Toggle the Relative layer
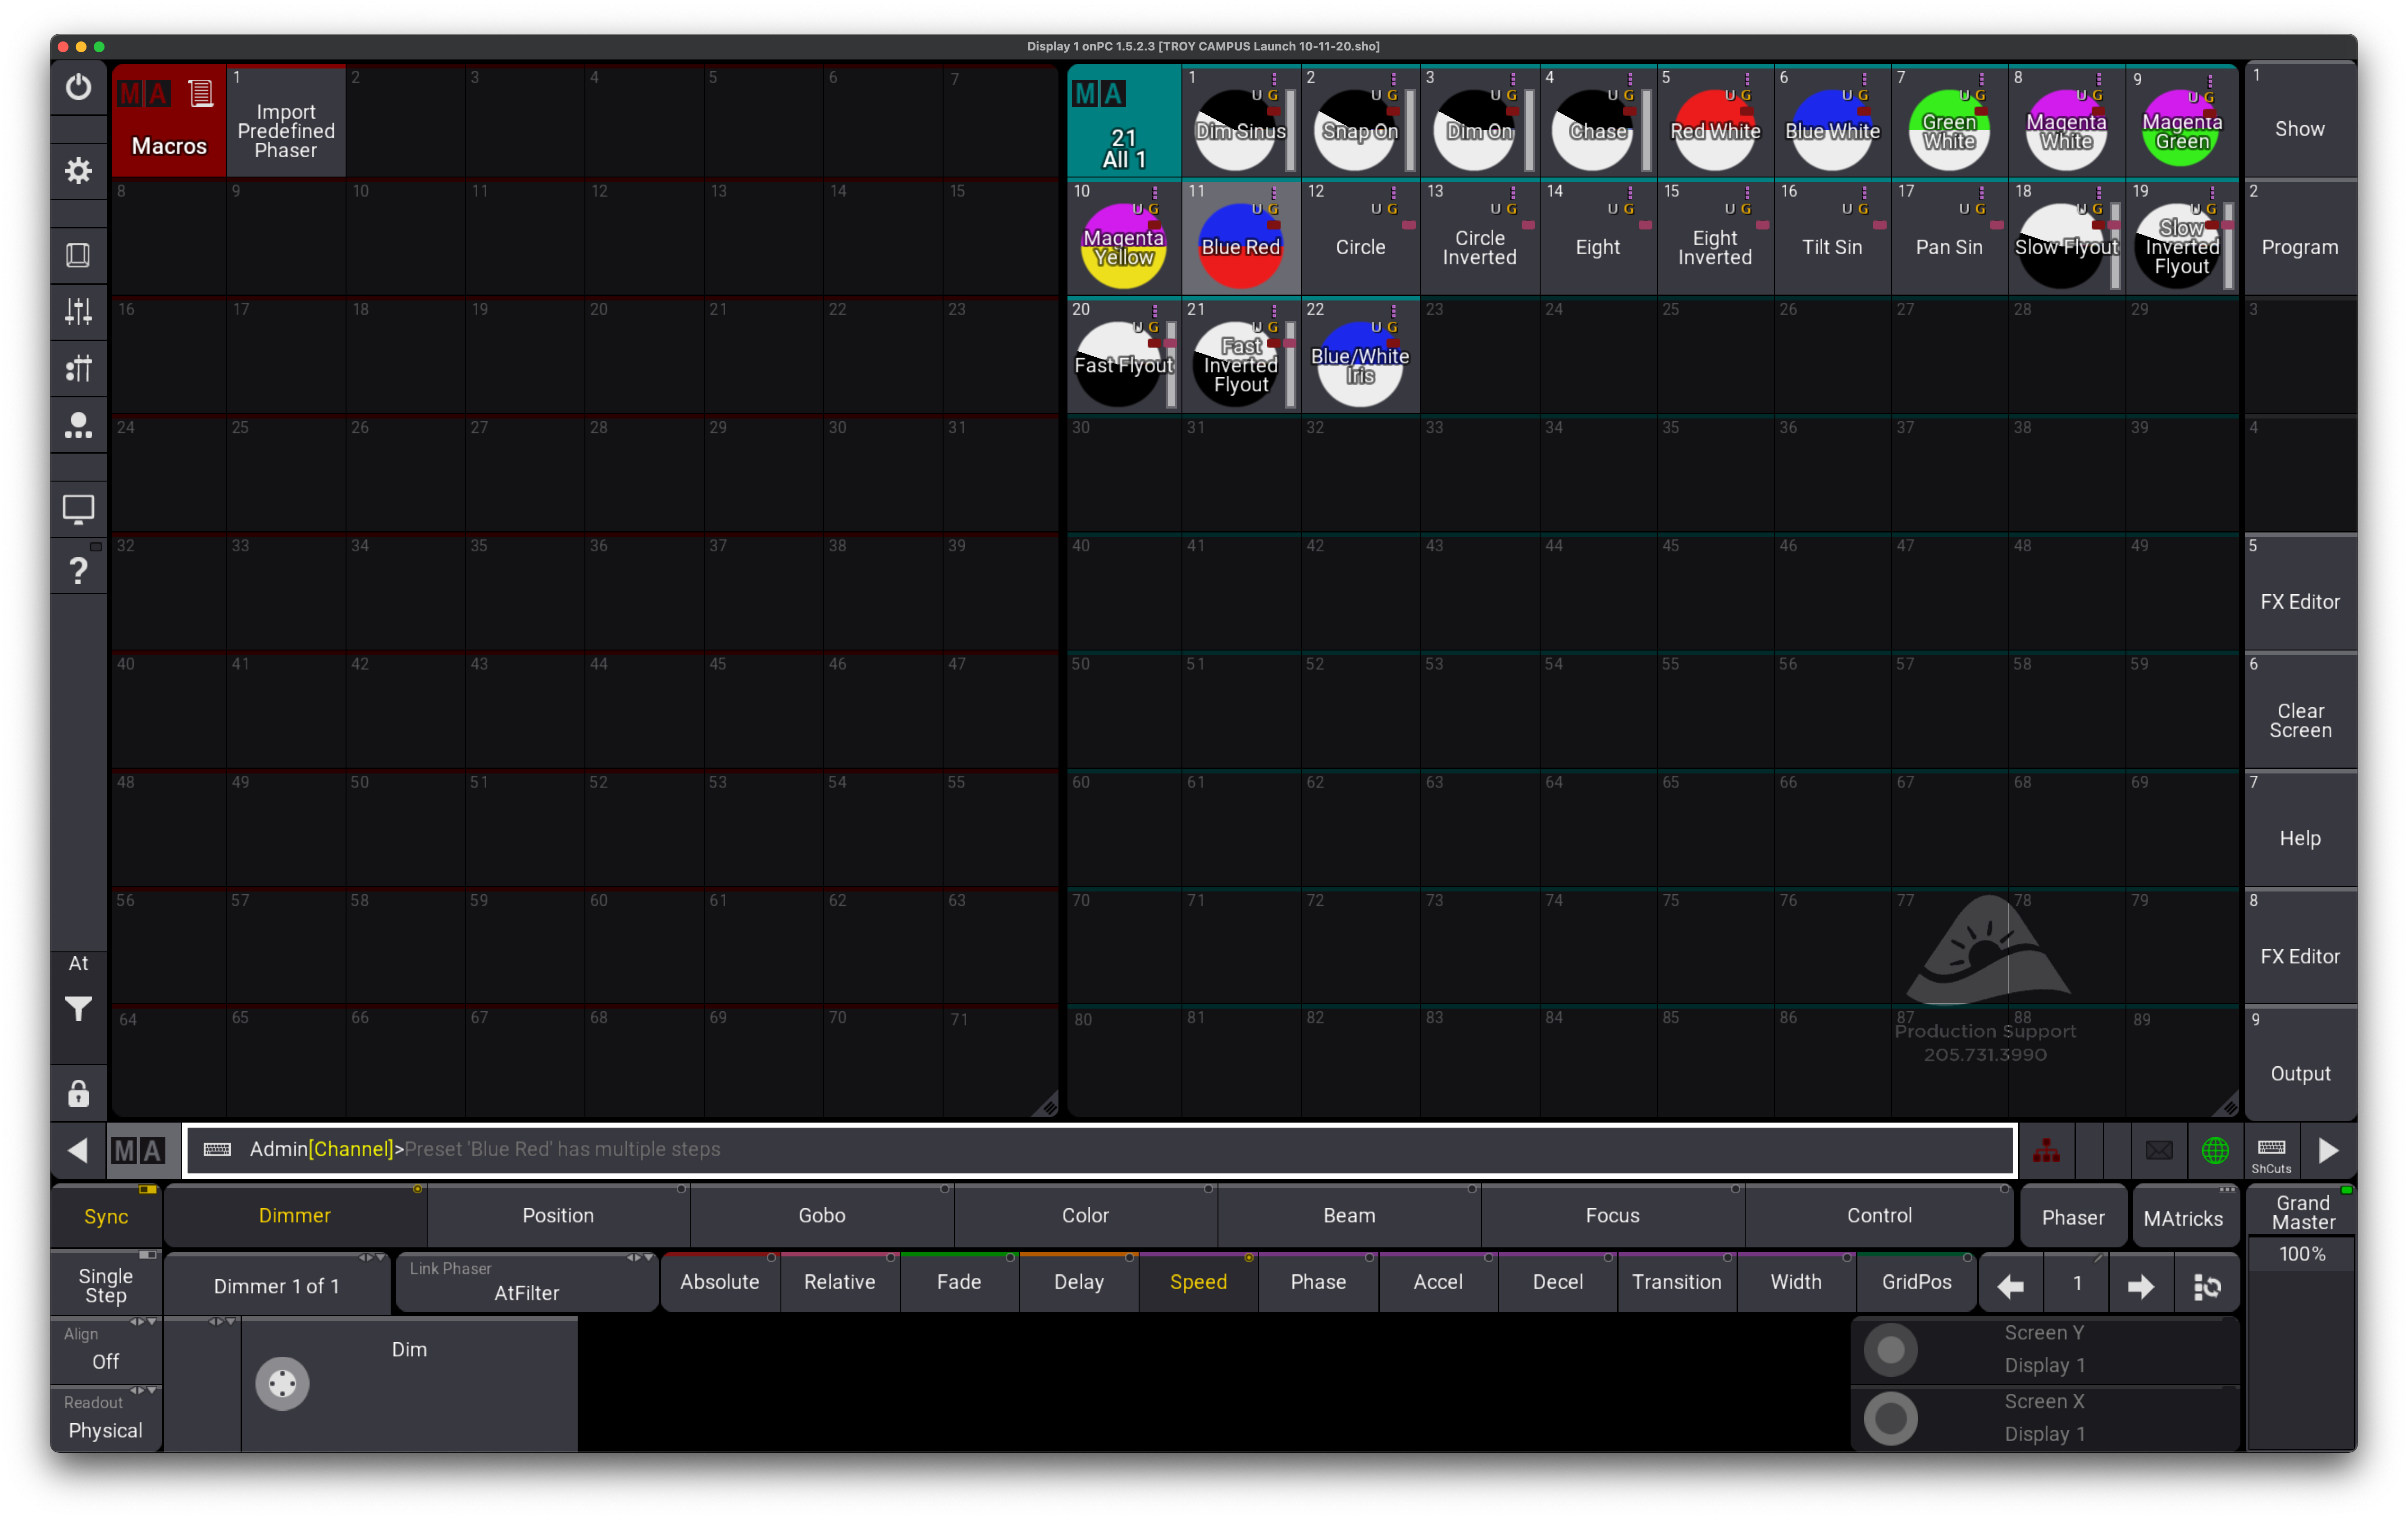 click(840, 1282)
